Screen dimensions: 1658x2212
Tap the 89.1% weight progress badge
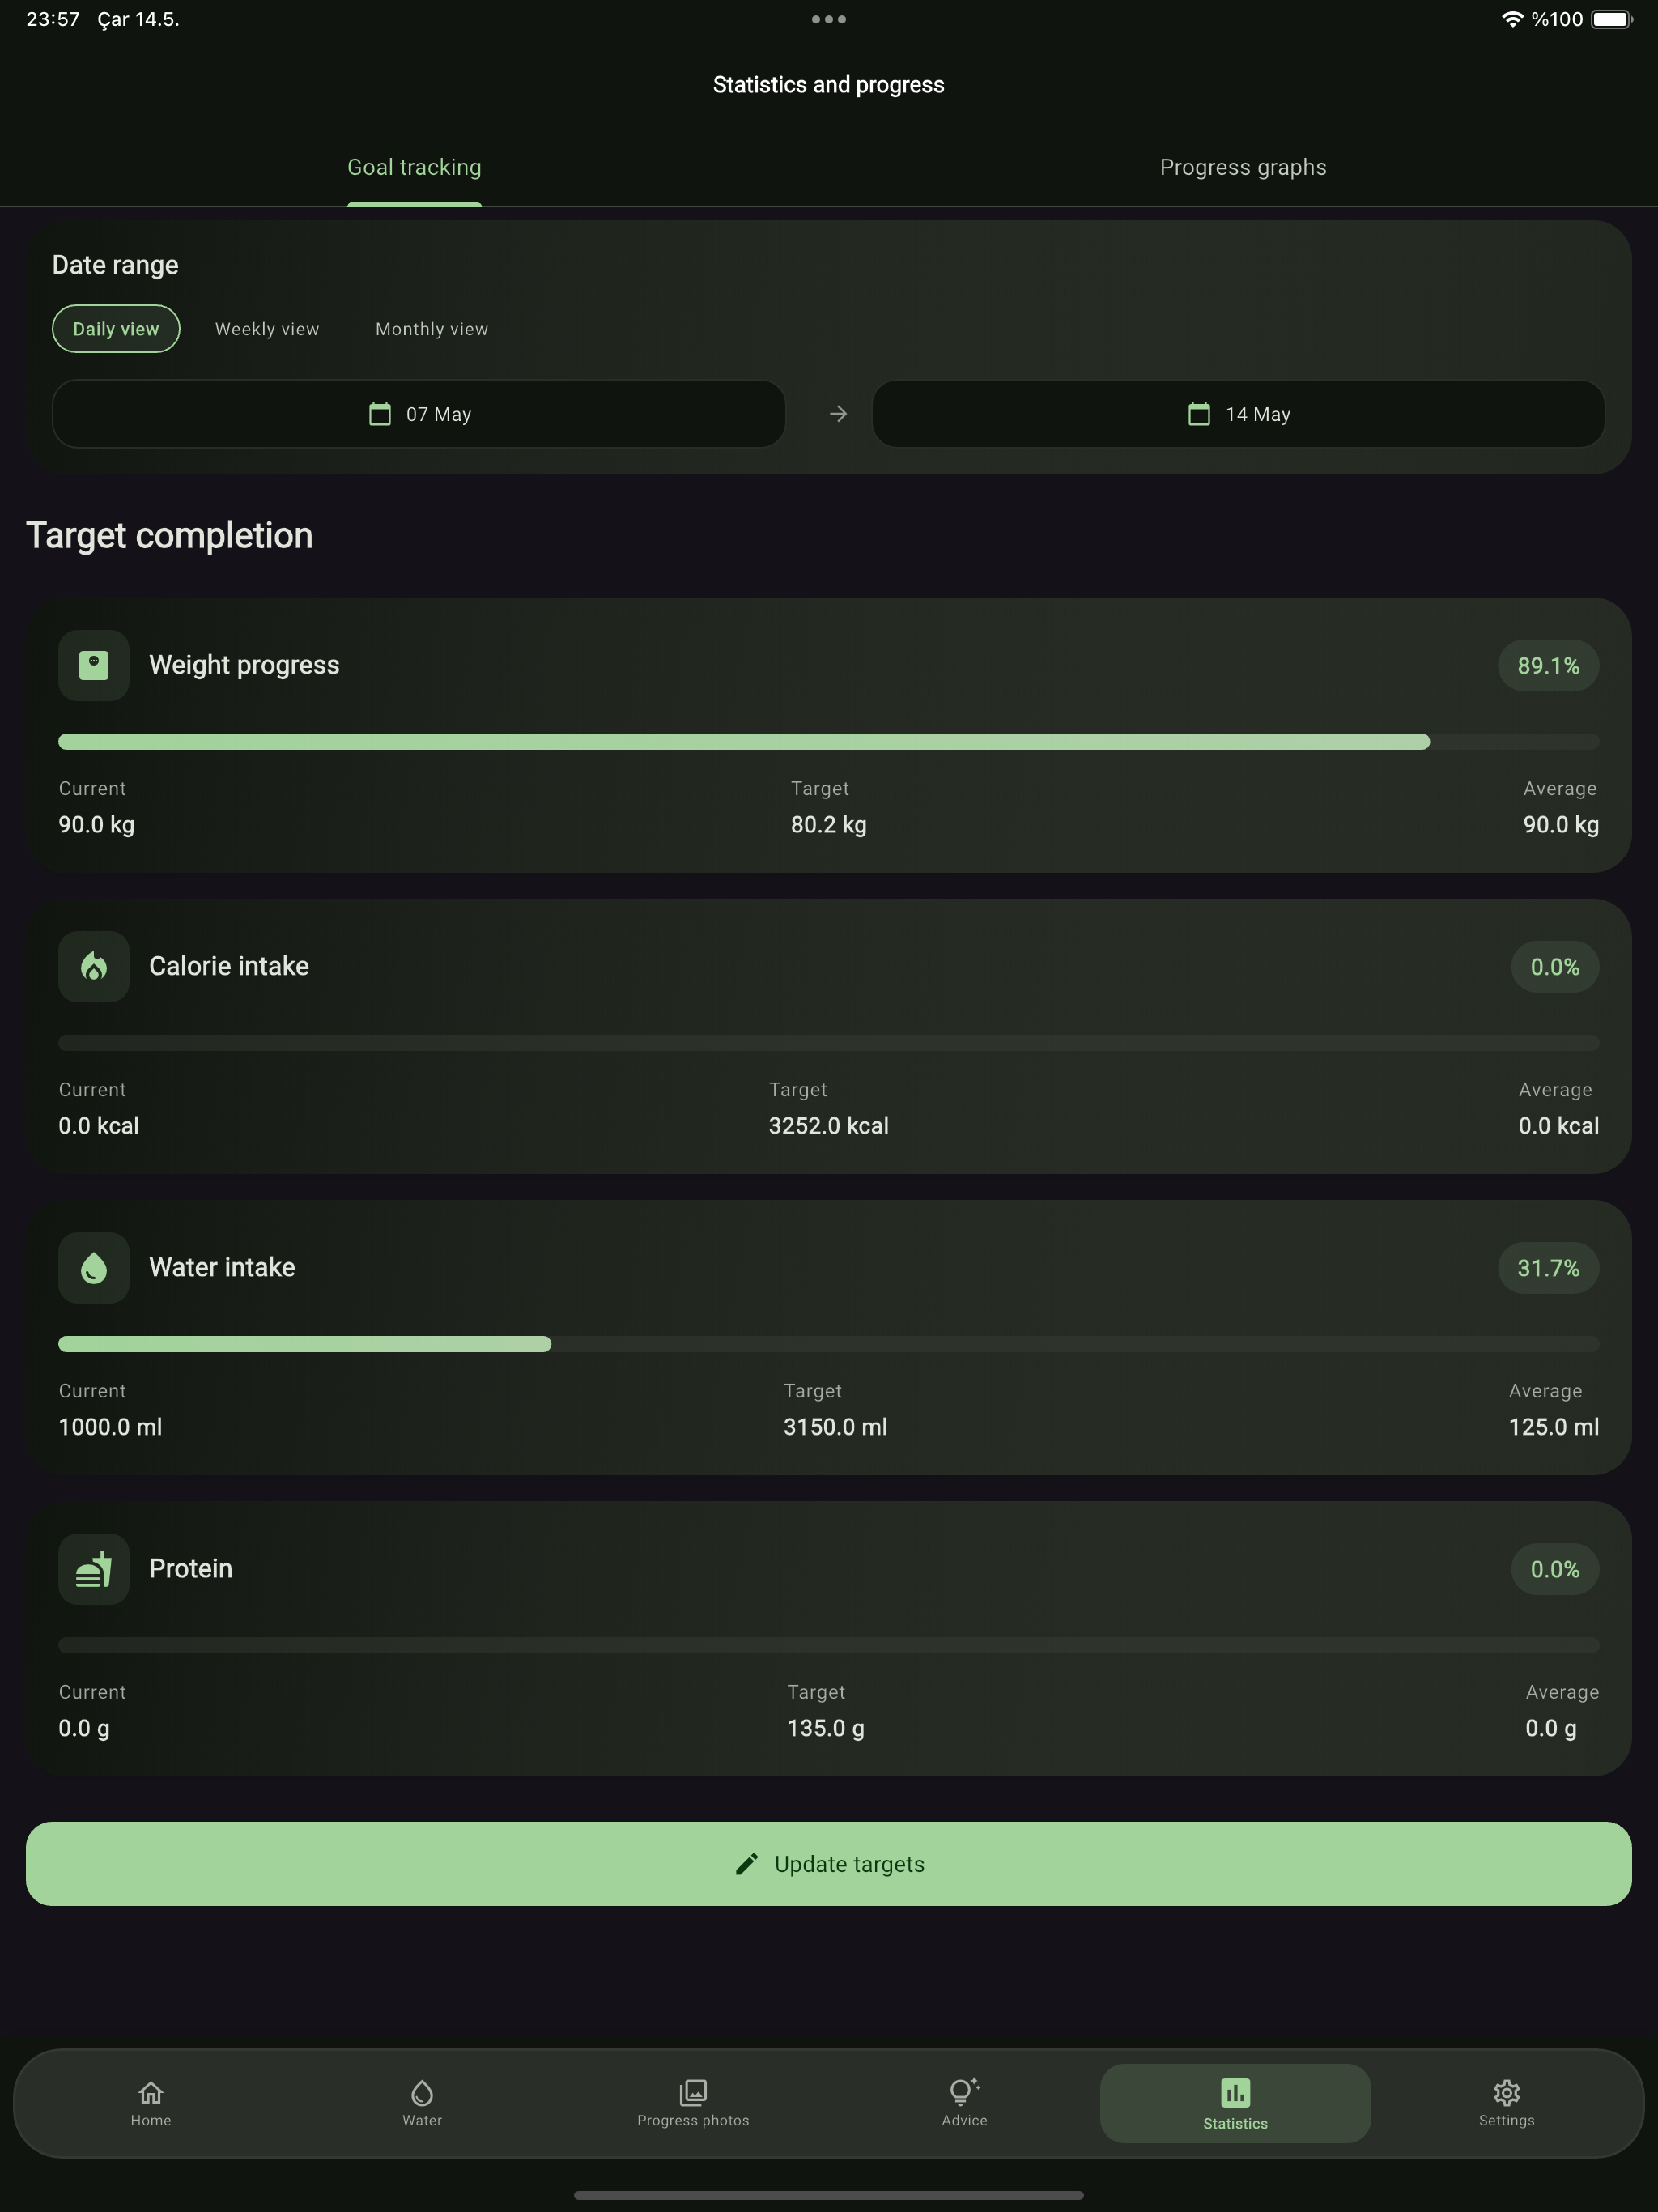coord(1548,666)
